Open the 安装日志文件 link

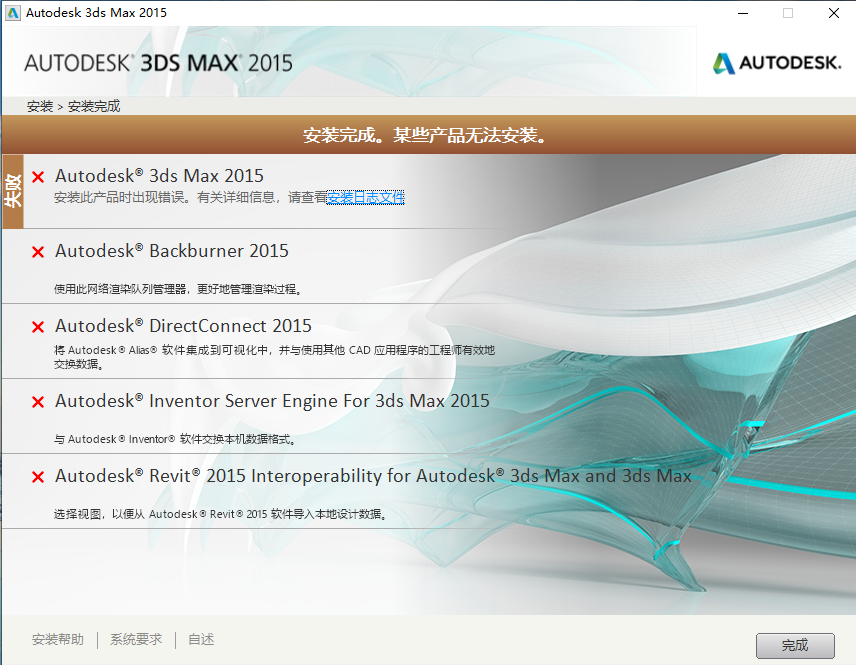pos(365,197)
